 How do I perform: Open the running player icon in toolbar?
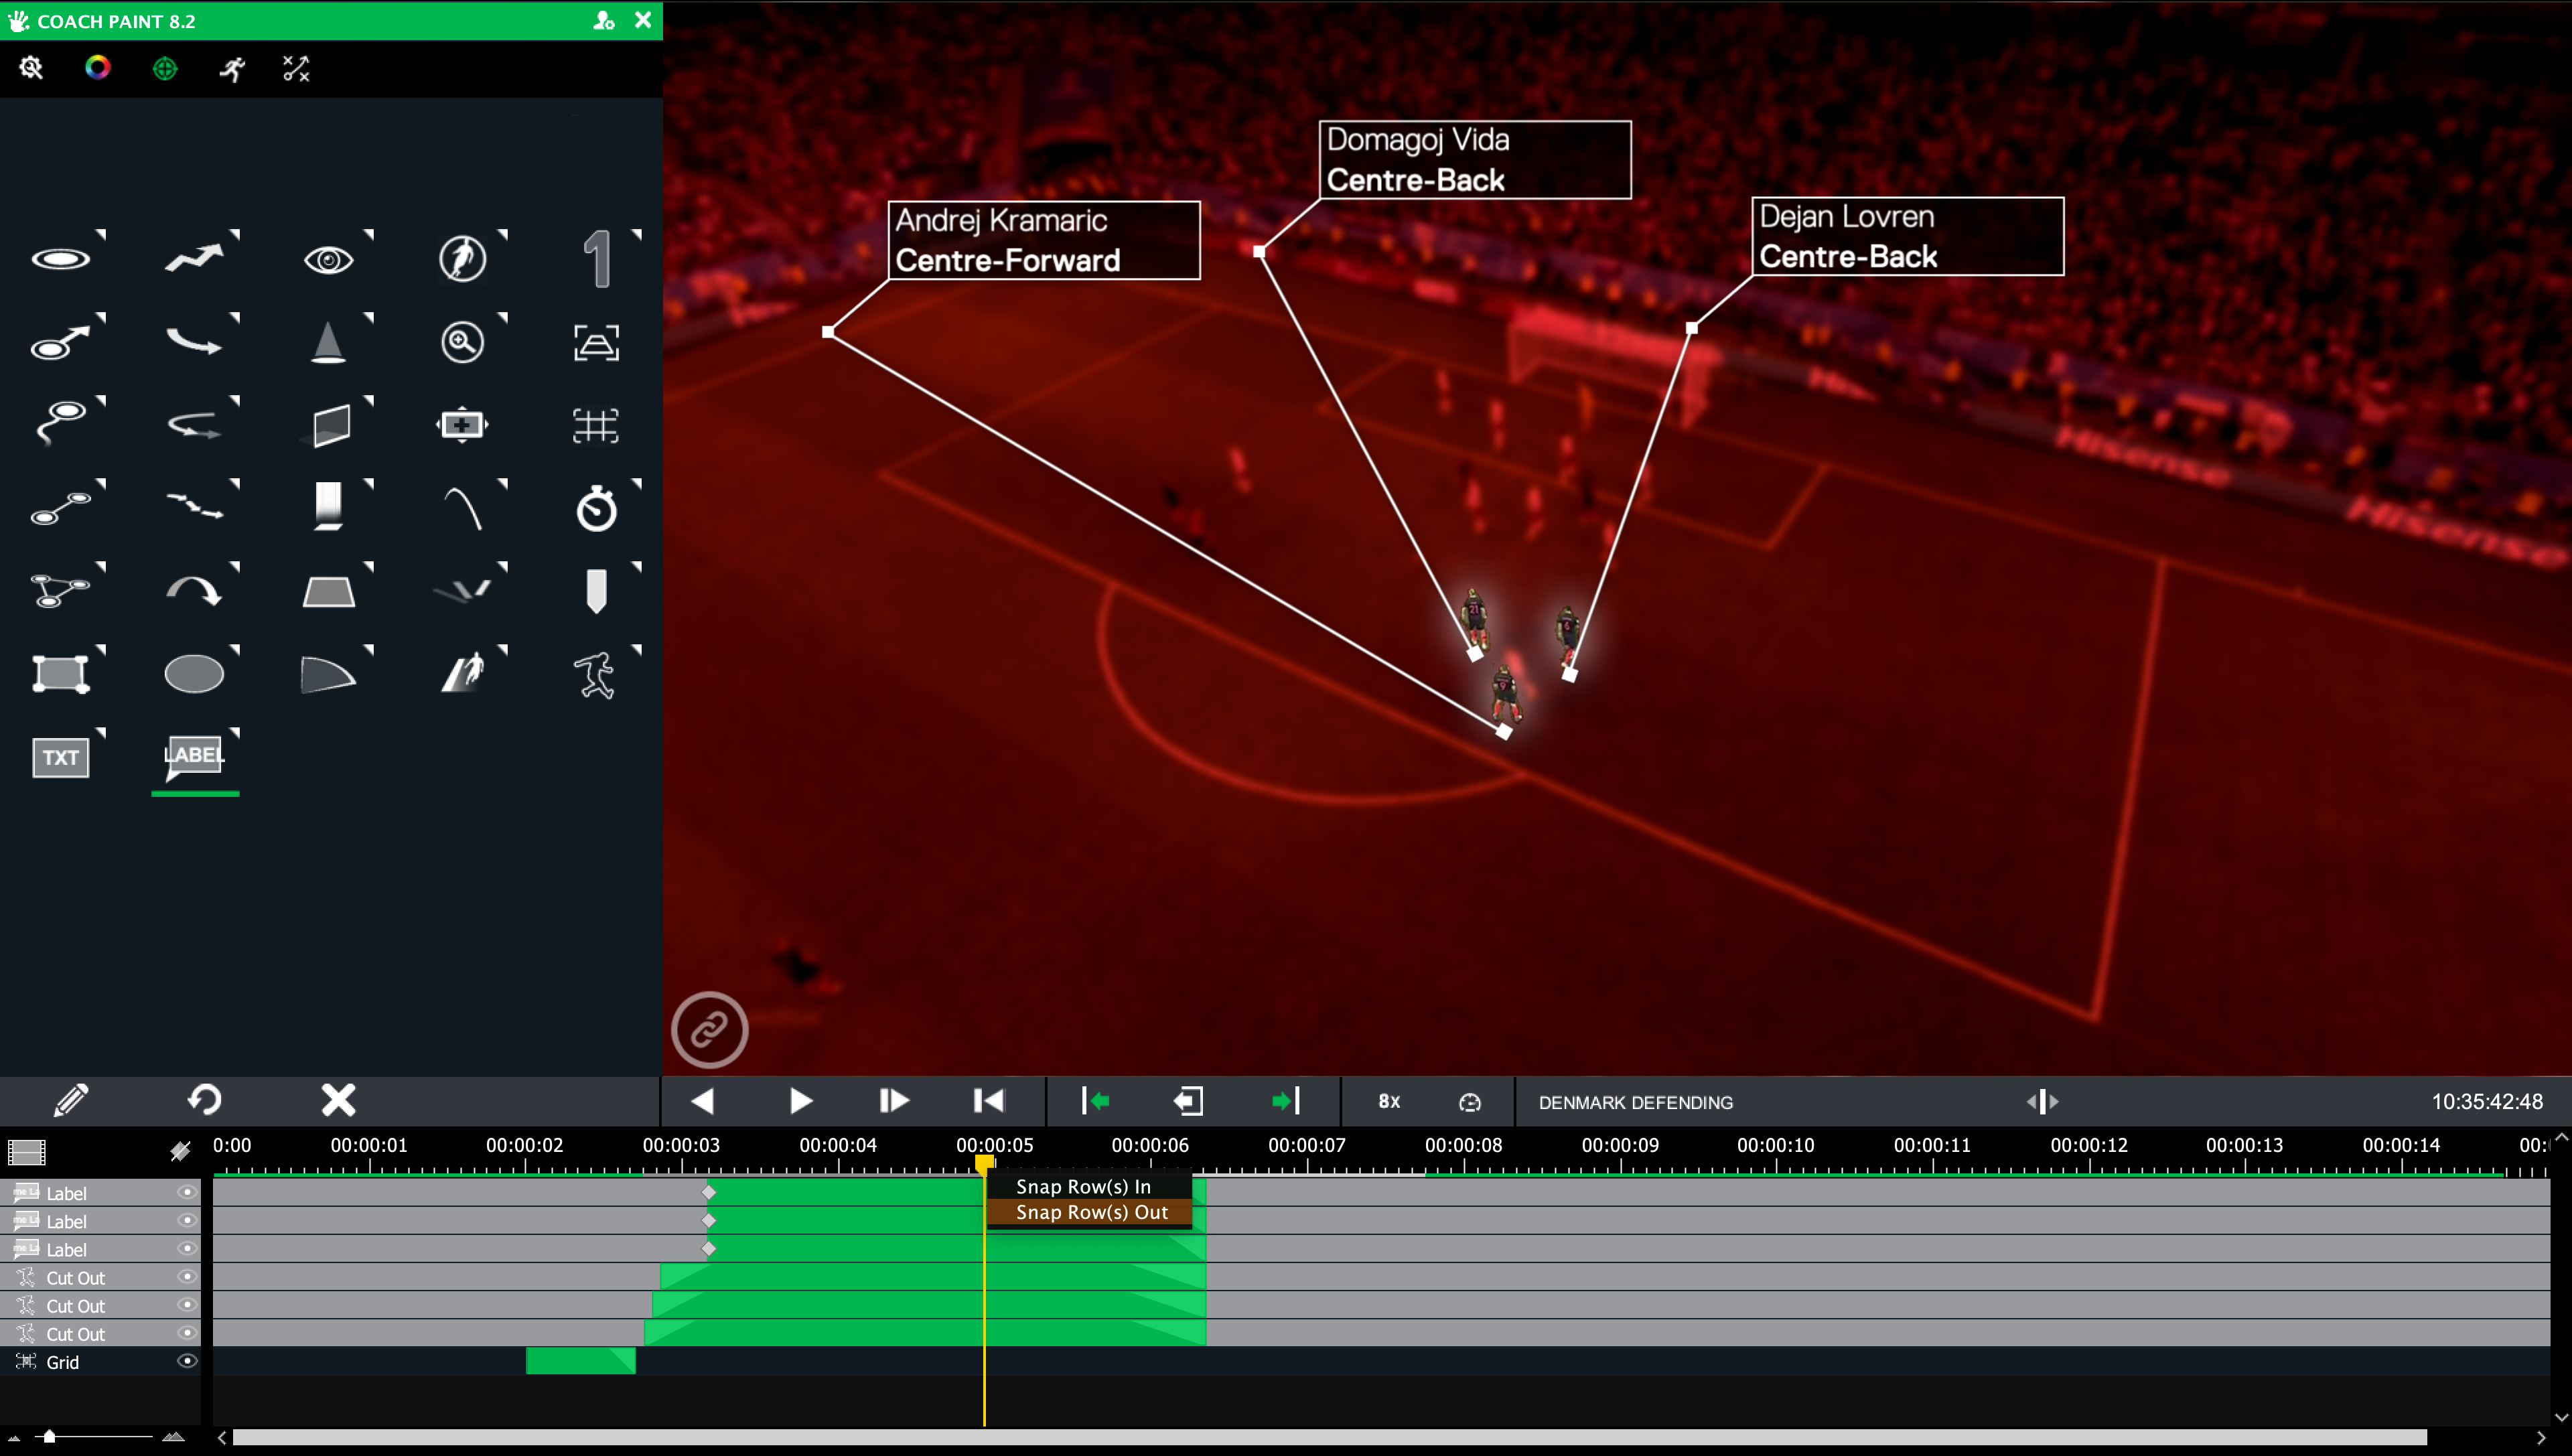(x=232, y=68)
